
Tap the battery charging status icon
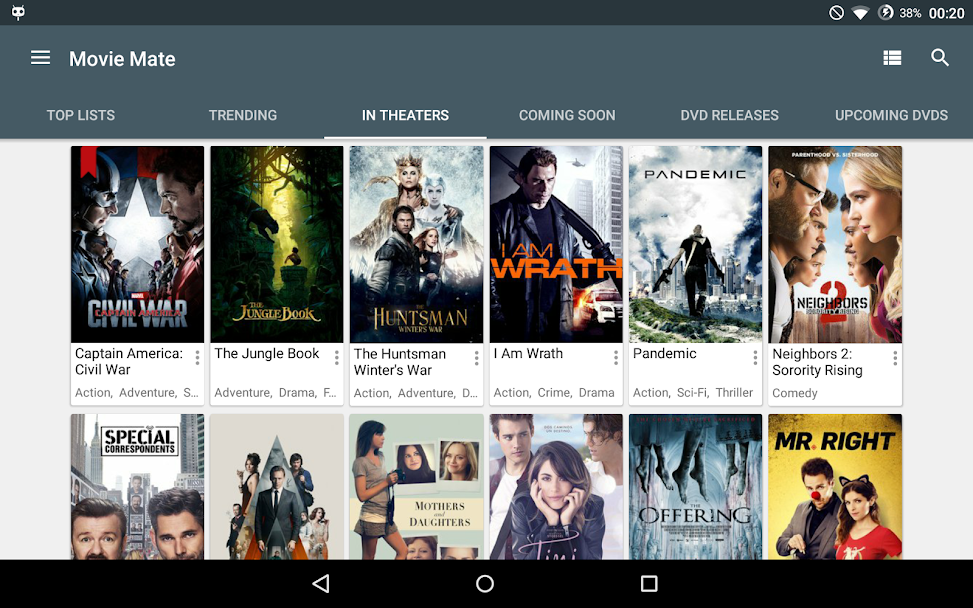[885, 12]
